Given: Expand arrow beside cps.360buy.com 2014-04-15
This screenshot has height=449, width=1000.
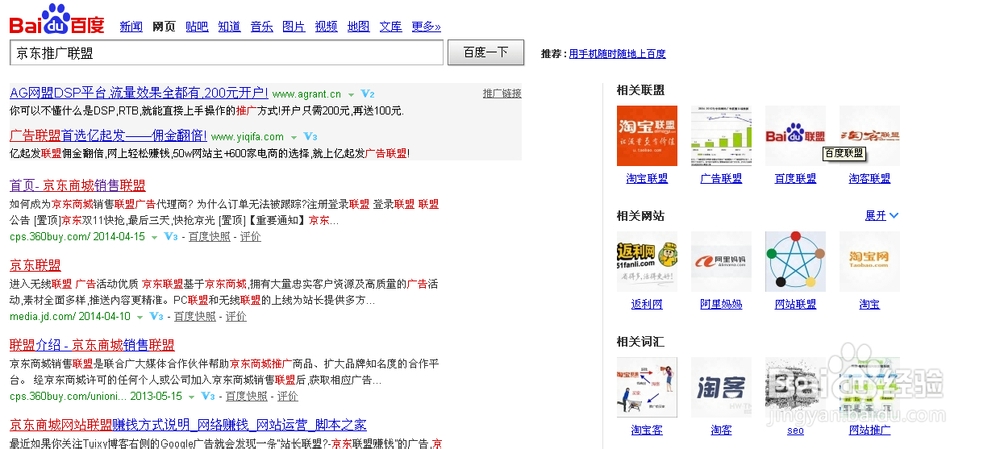Looking at the screenshot, I should (x=154, y=237).
